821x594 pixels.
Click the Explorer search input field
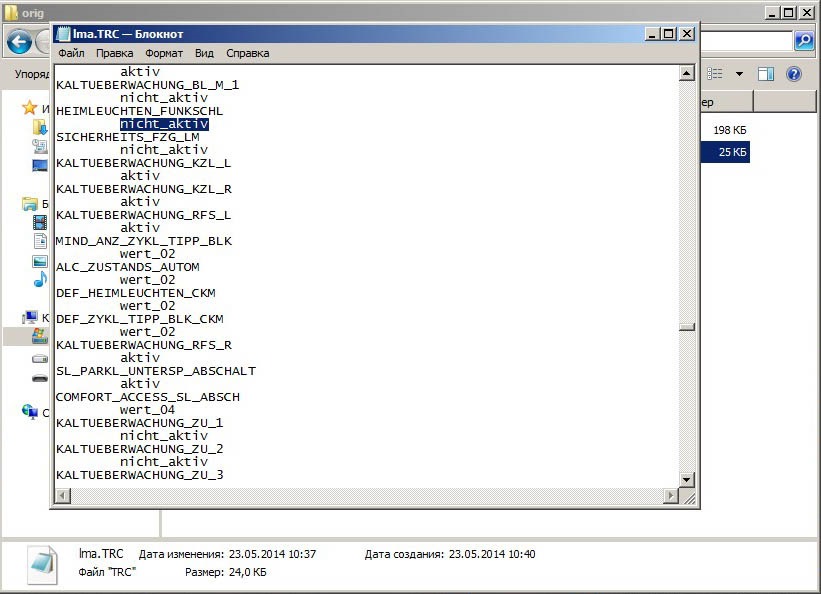(x=747, y=40)
